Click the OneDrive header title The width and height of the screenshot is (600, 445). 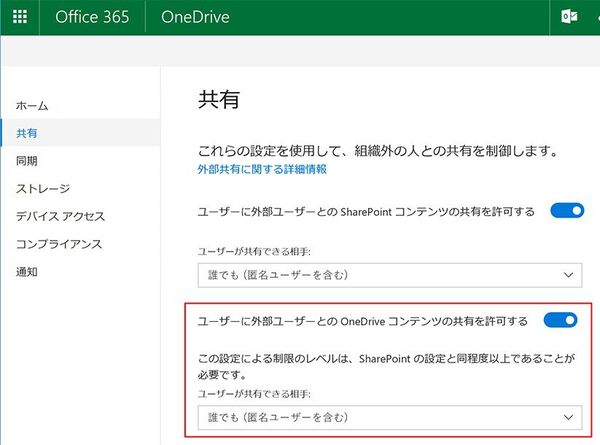click(x=195, y=17)
